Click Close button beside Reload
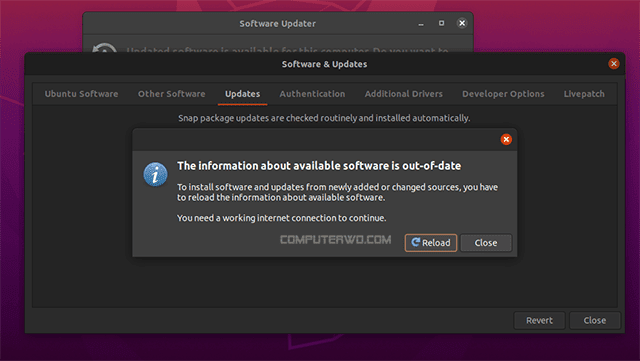Image resolution: width=640 pixels, height=361 pixels. (x=486, y=243)
